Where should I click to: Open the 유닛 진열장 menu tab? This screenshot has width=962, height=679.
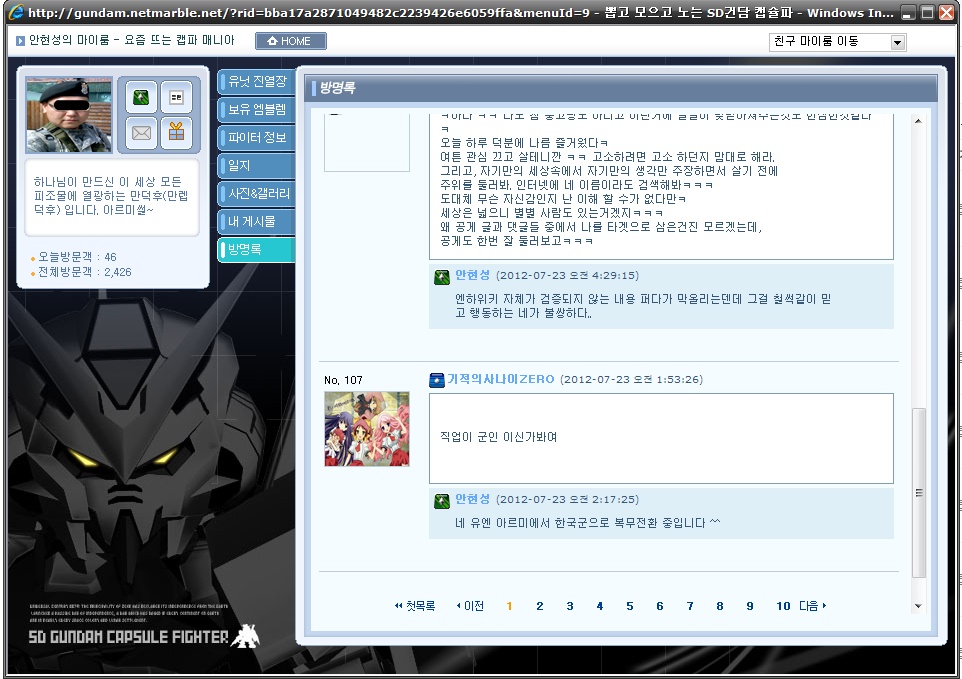tap(257, 82)
